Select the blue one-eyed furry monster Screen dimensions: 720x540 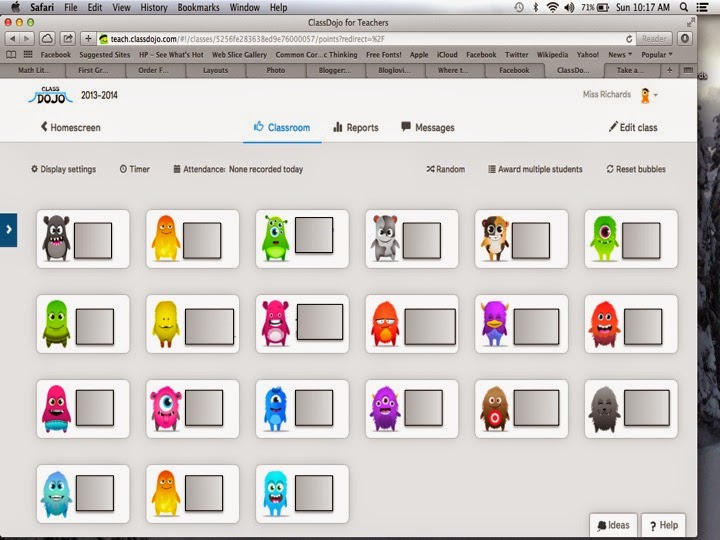click(x=302, y=409)
